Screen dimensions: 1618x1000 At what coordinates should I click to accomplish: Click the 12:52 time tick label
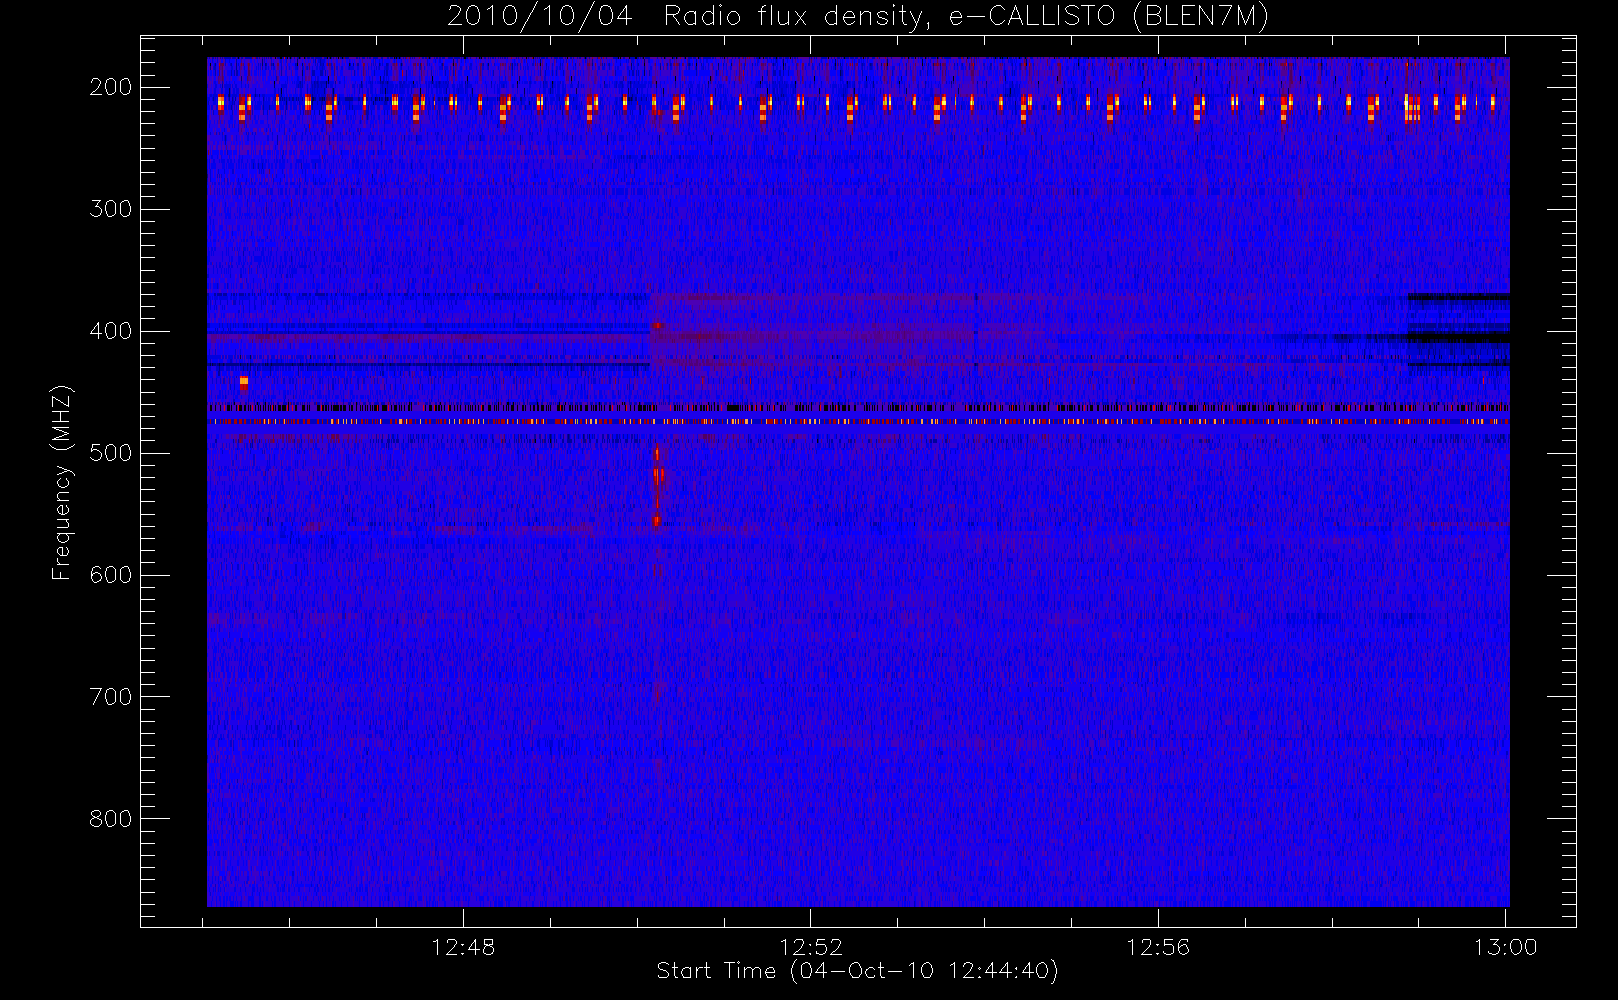click(811, 946)
